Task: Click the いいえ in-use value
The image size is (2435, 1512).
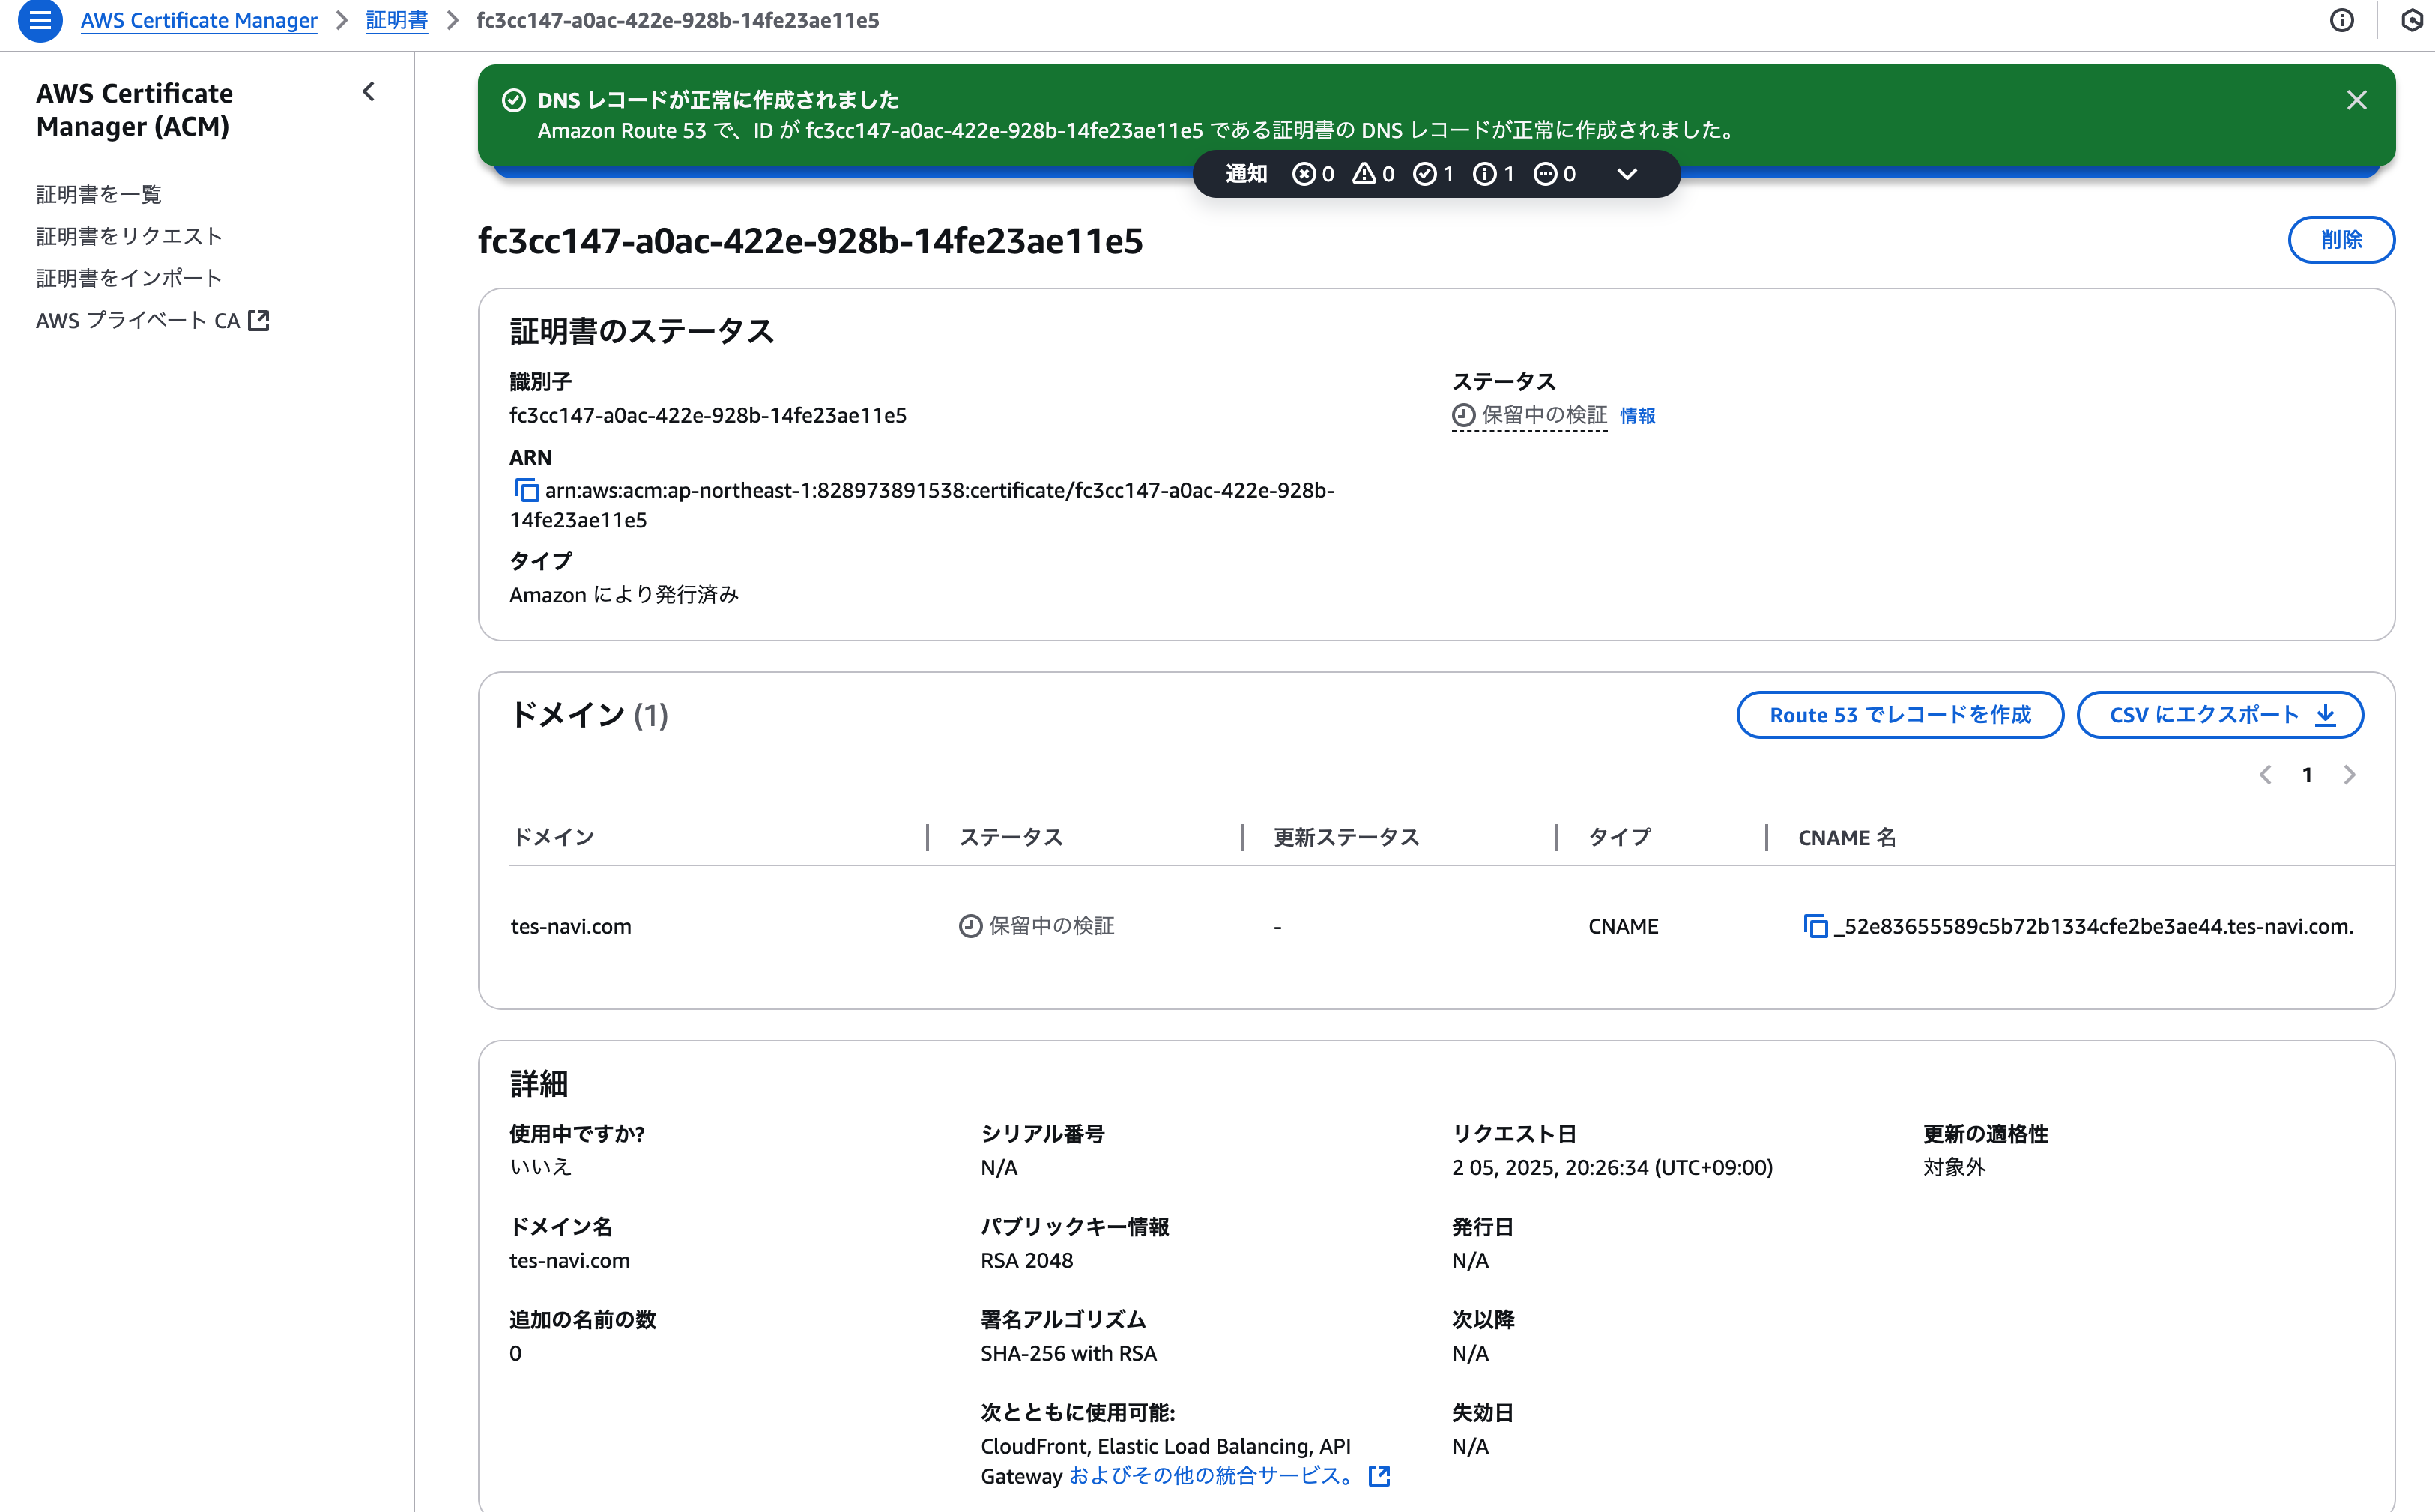Action: (x=541, y=1167)
